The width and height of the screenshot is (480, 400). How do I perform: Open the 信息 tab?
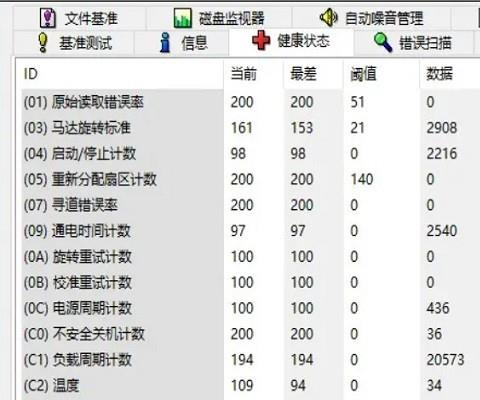[x=182, y=43]
